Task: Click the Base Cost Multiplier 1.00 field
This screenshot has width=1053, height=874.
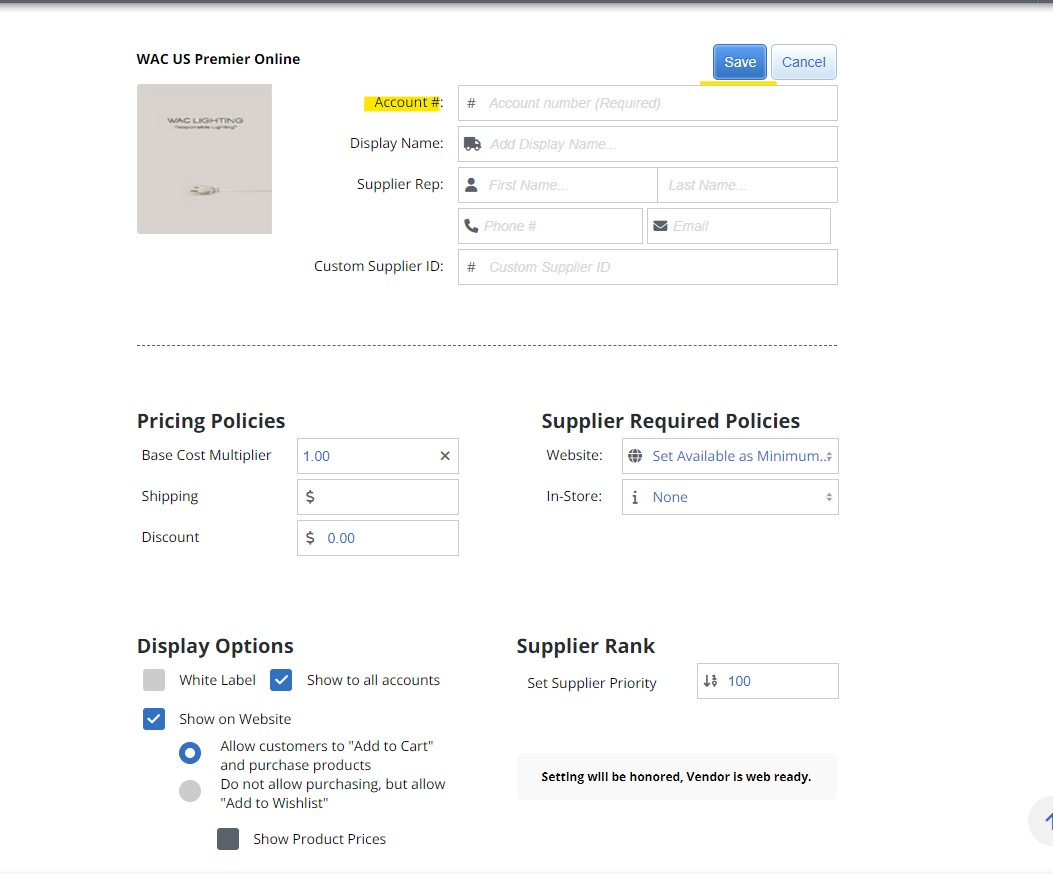Action: coord(377,456)
